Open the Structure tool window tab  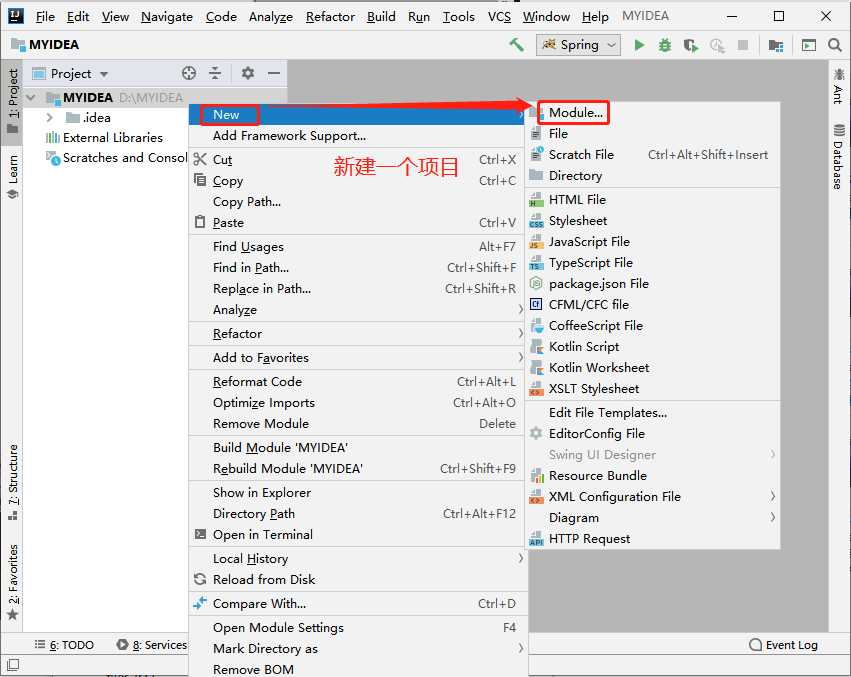(x=13, y=482)
